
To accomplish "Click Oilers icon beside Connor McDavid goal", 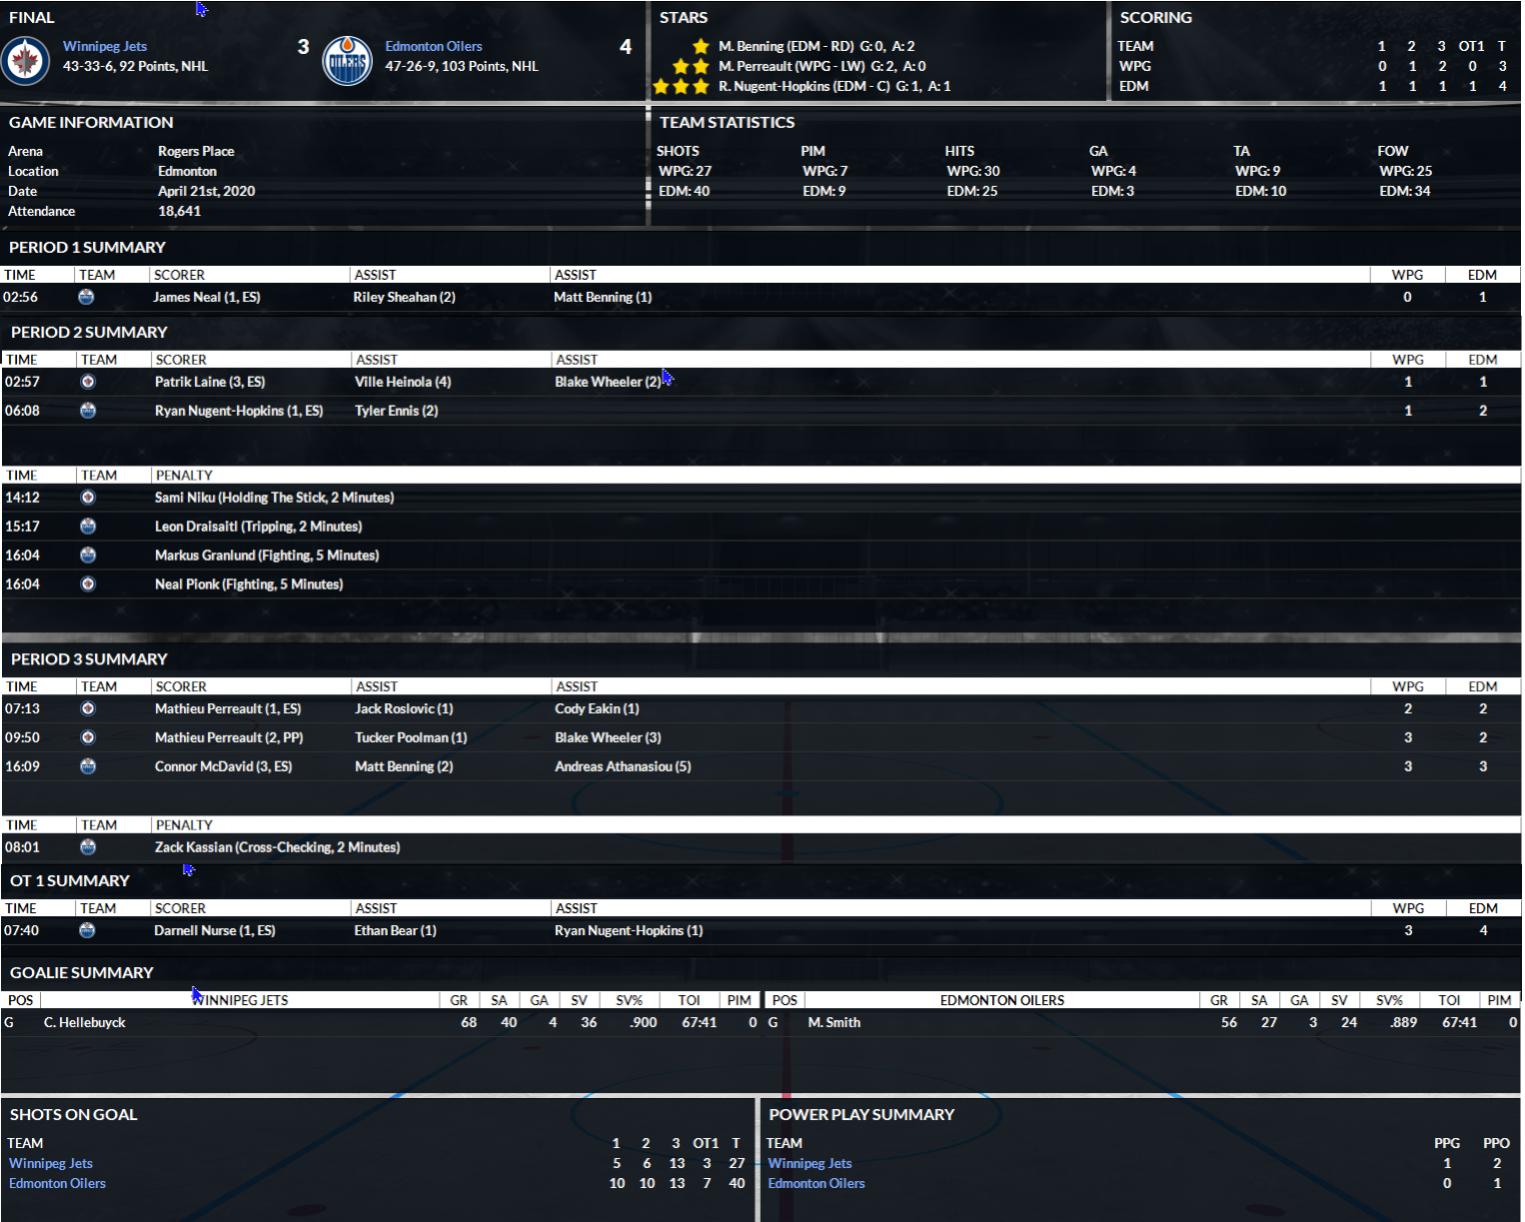I will (x=88, y=767).
